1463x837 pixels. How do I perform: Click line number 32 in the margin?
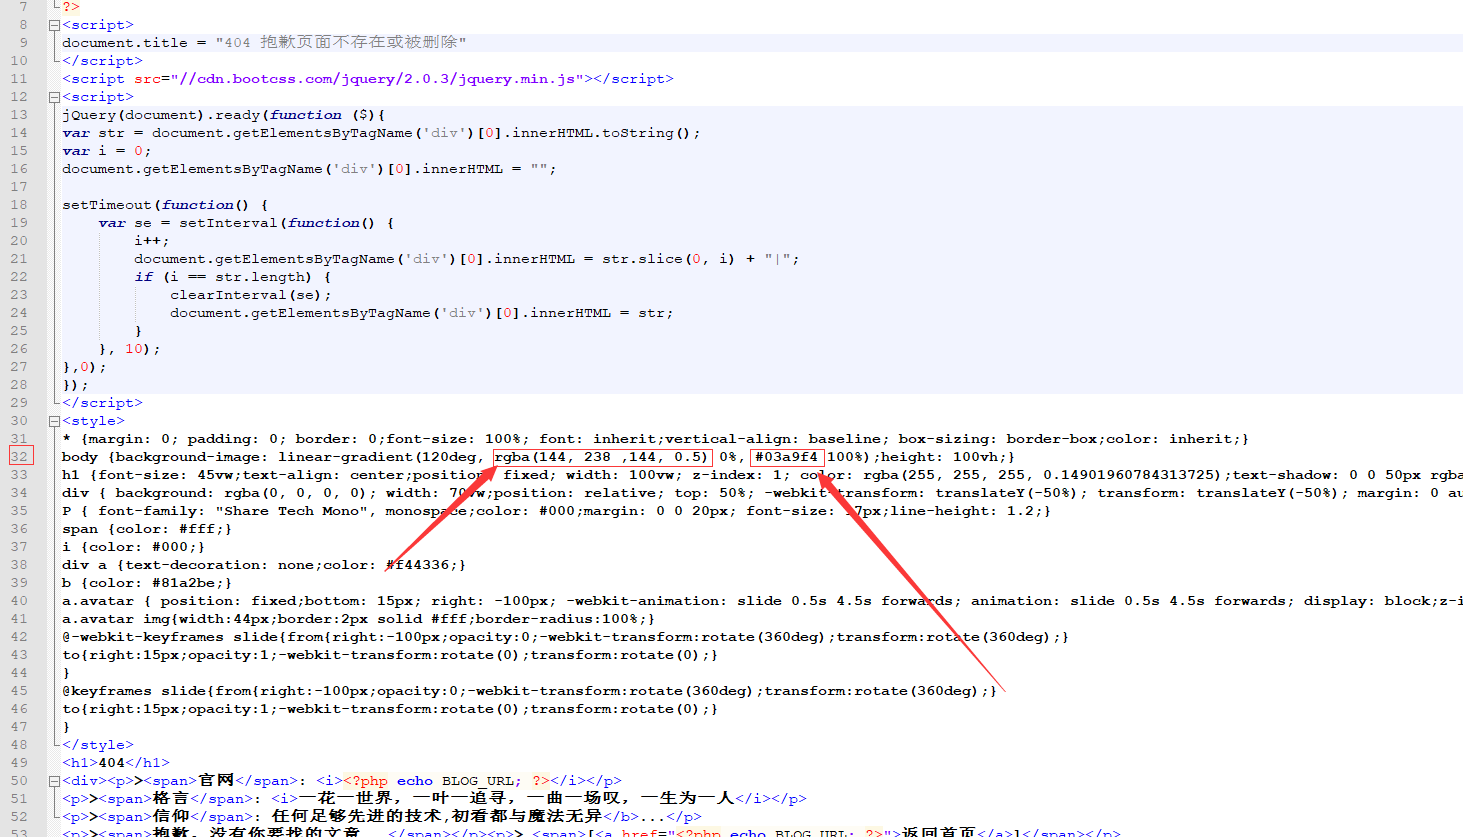pyautogui.click(x=20, y=457)
